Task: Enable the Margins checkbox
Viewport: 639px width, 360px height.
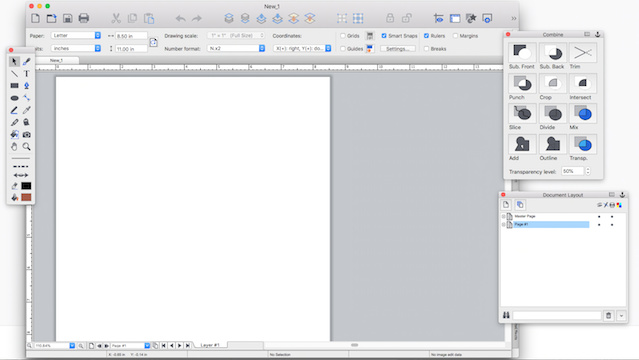Action: tap(455, 36)
